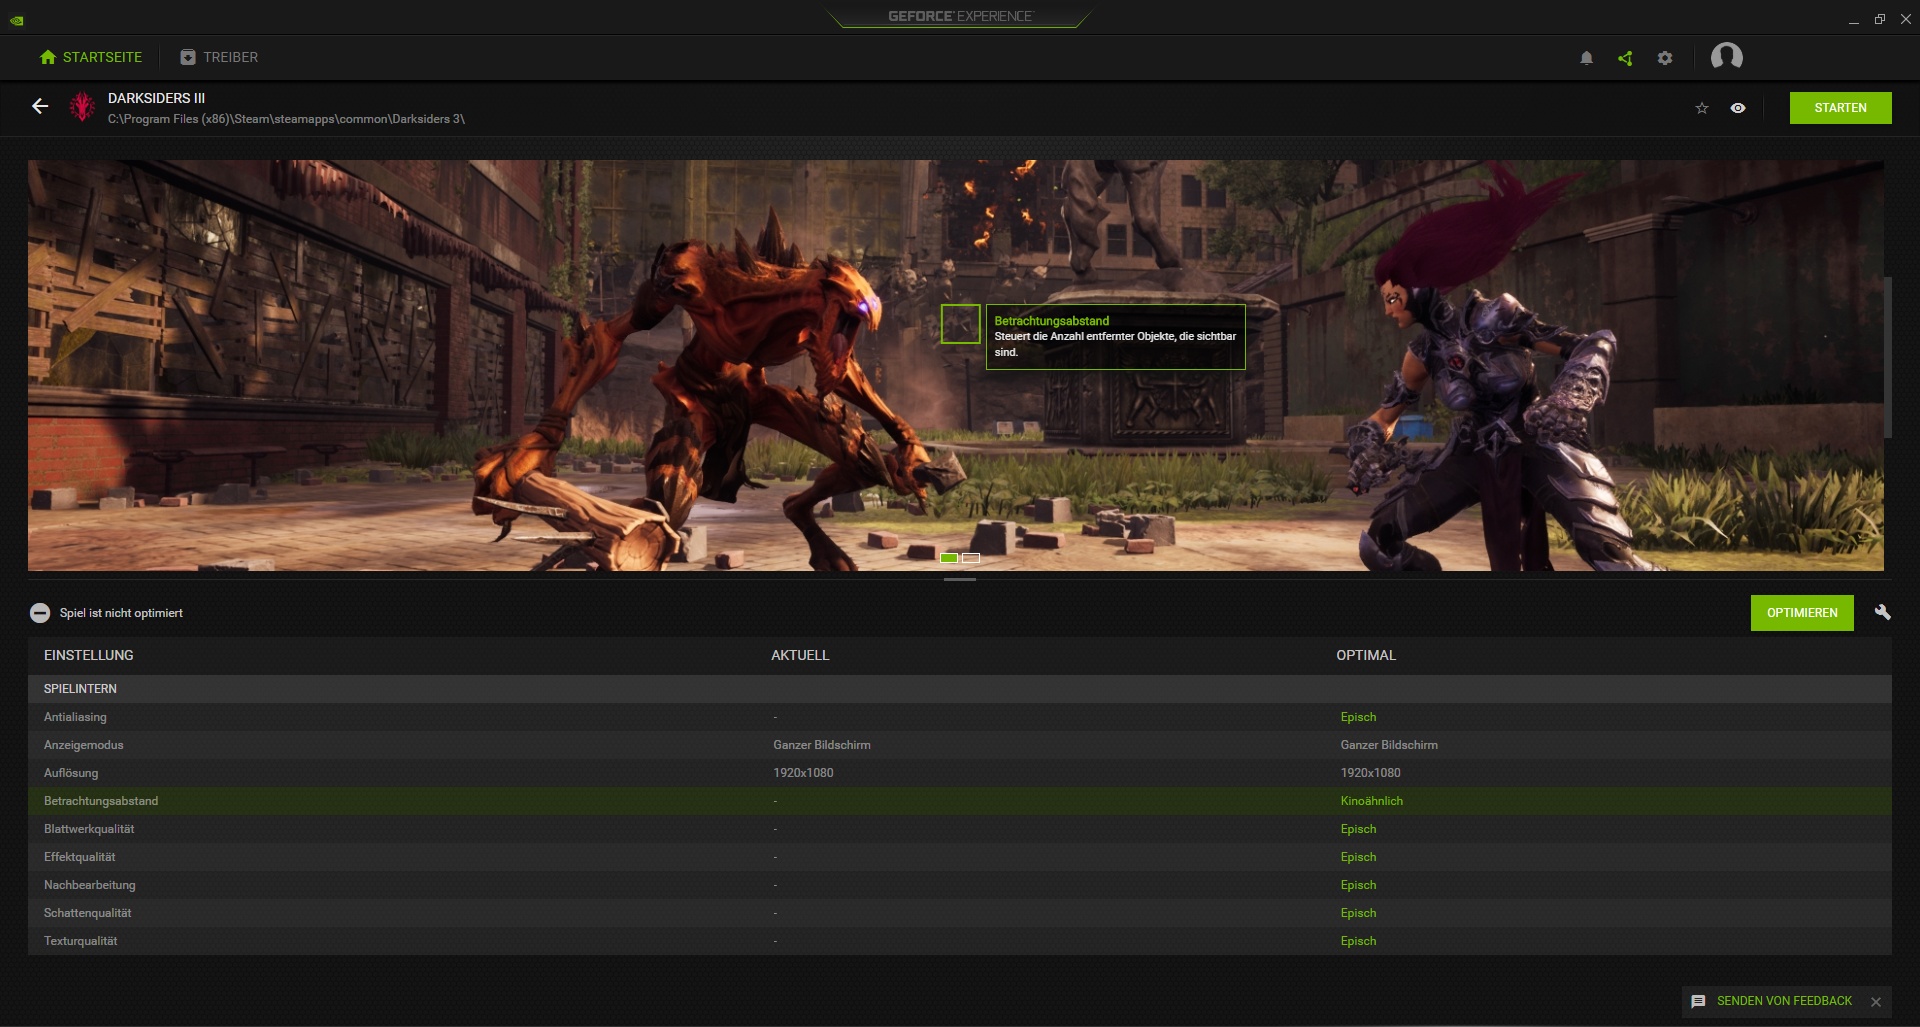
Task: Click the Optimal column header
Action: point(1366,655)
